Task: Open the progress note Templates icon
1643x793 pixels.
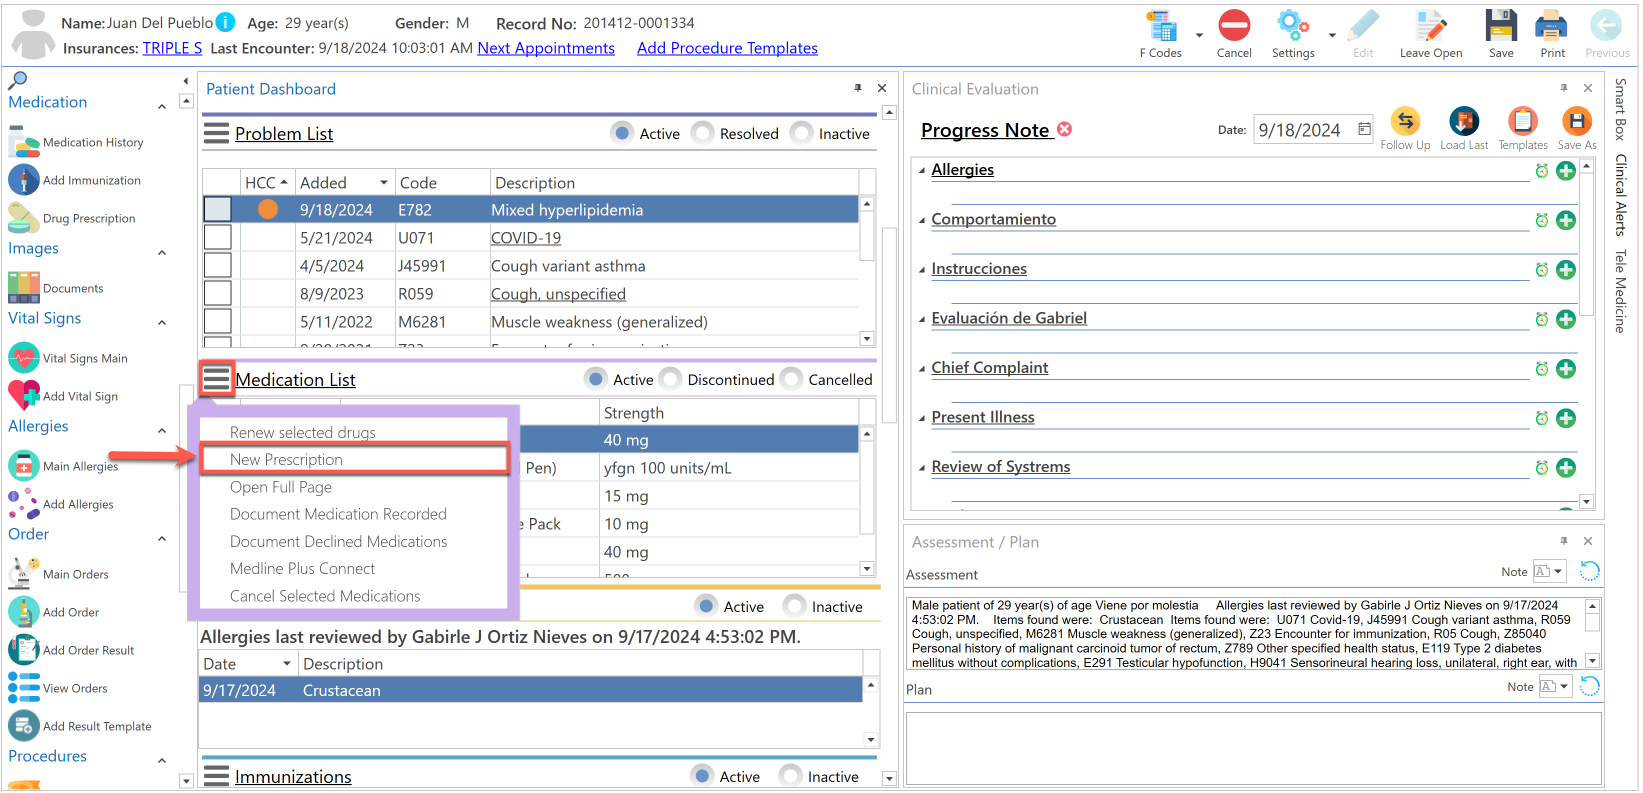Action: (x=1523, y=121)
